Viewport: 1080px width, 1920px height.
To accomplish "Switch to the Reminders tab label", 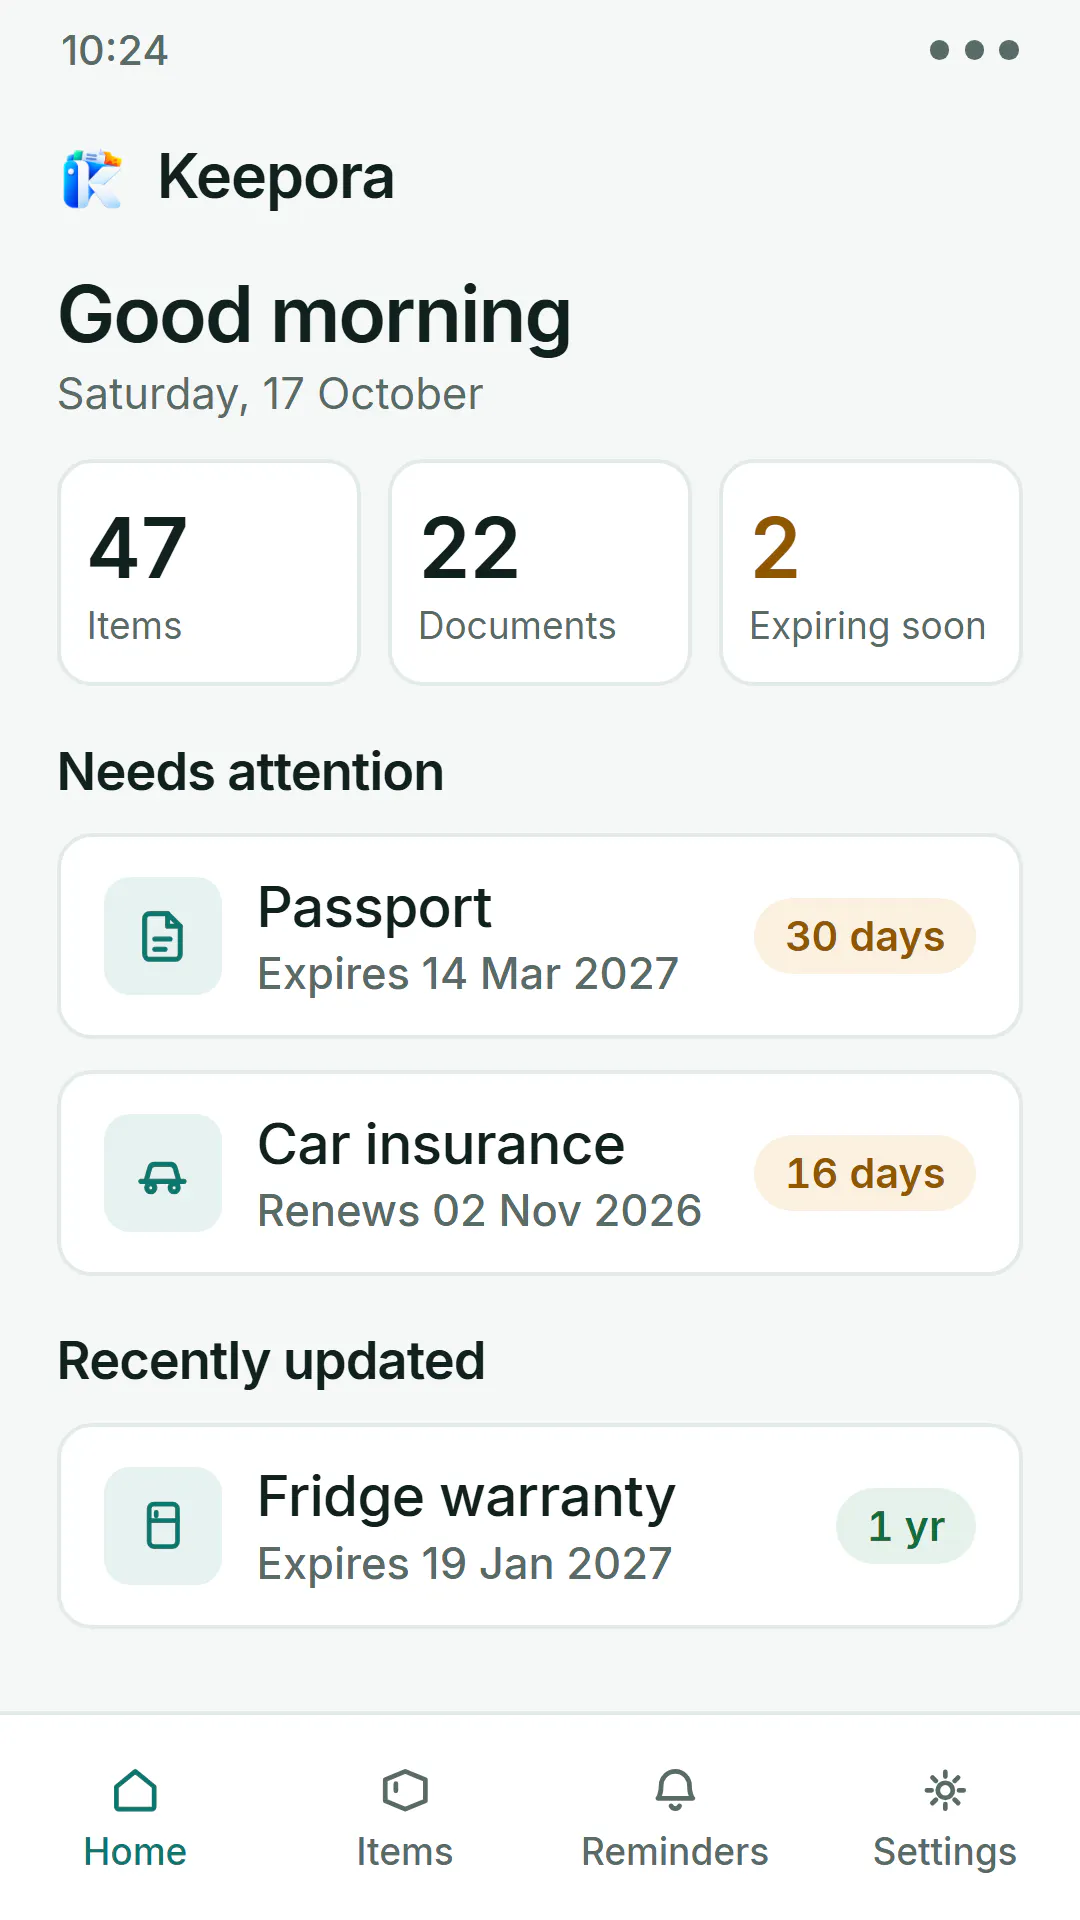I will point(675,1852).
